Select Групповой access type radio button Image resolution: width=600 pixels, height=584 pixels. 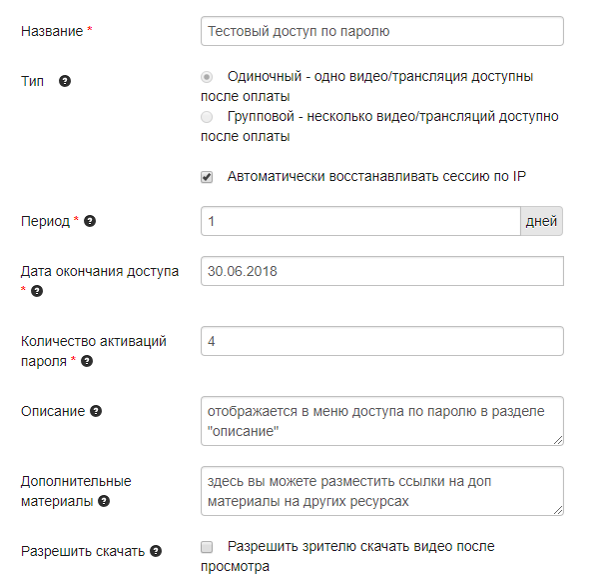click(207, 117)
